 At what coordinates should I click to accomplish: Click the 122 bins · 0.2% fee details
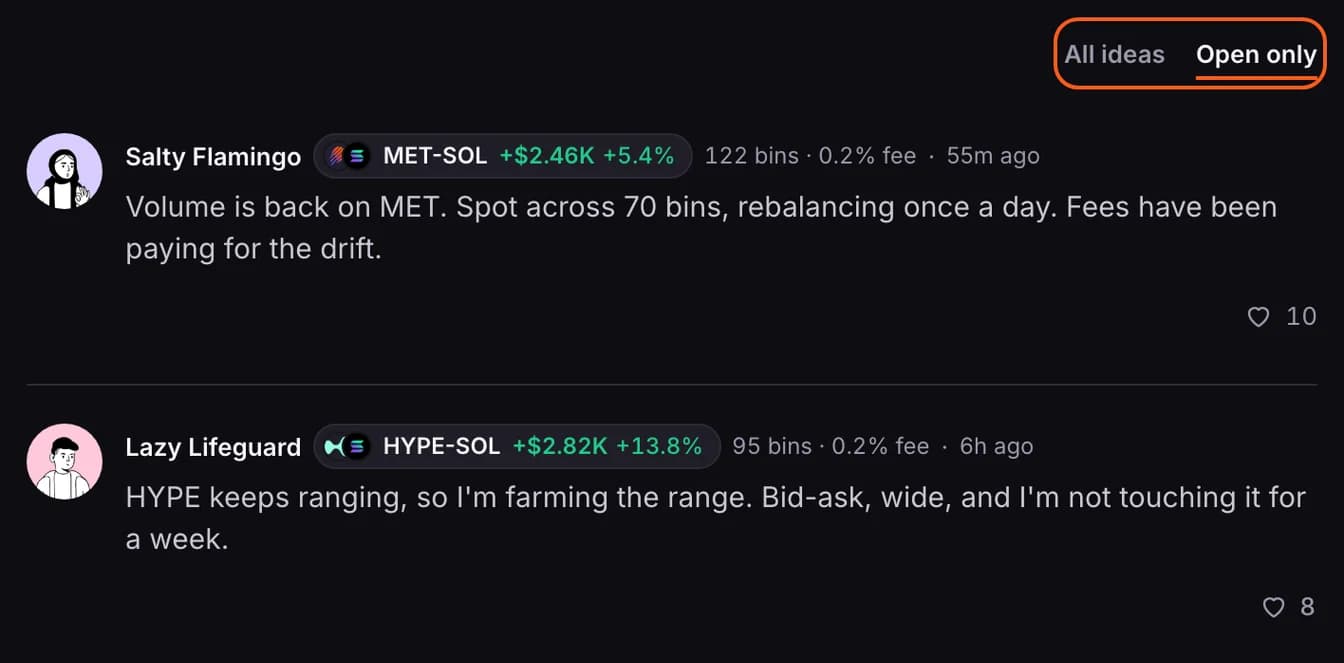click(810, 156)
